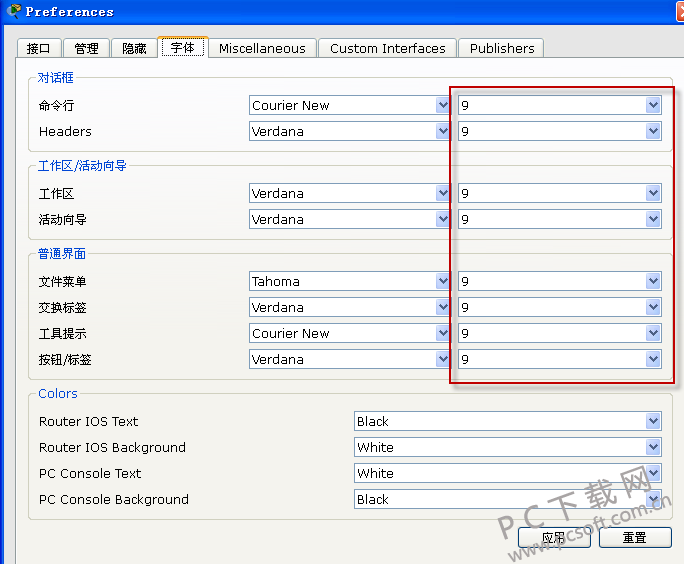Switch to the 管理 tab
Viewport: 684px width, 564px height.
86,48
